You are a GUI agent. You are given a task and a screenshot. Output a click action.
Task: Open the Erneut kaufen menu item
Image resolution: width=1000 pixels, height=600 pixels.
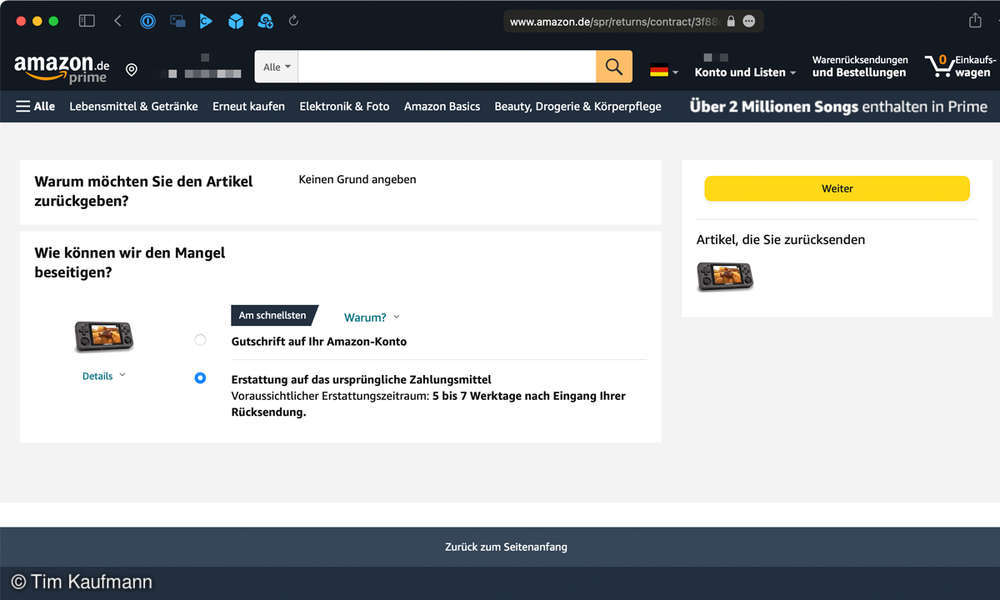pos(248,106)
